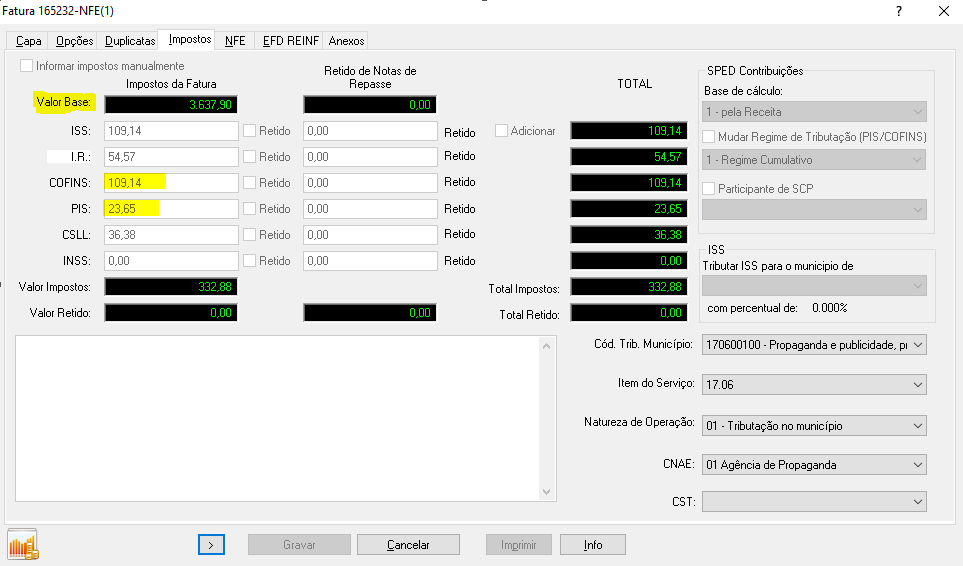Click the Total Impostos amount 332,88

629,287
